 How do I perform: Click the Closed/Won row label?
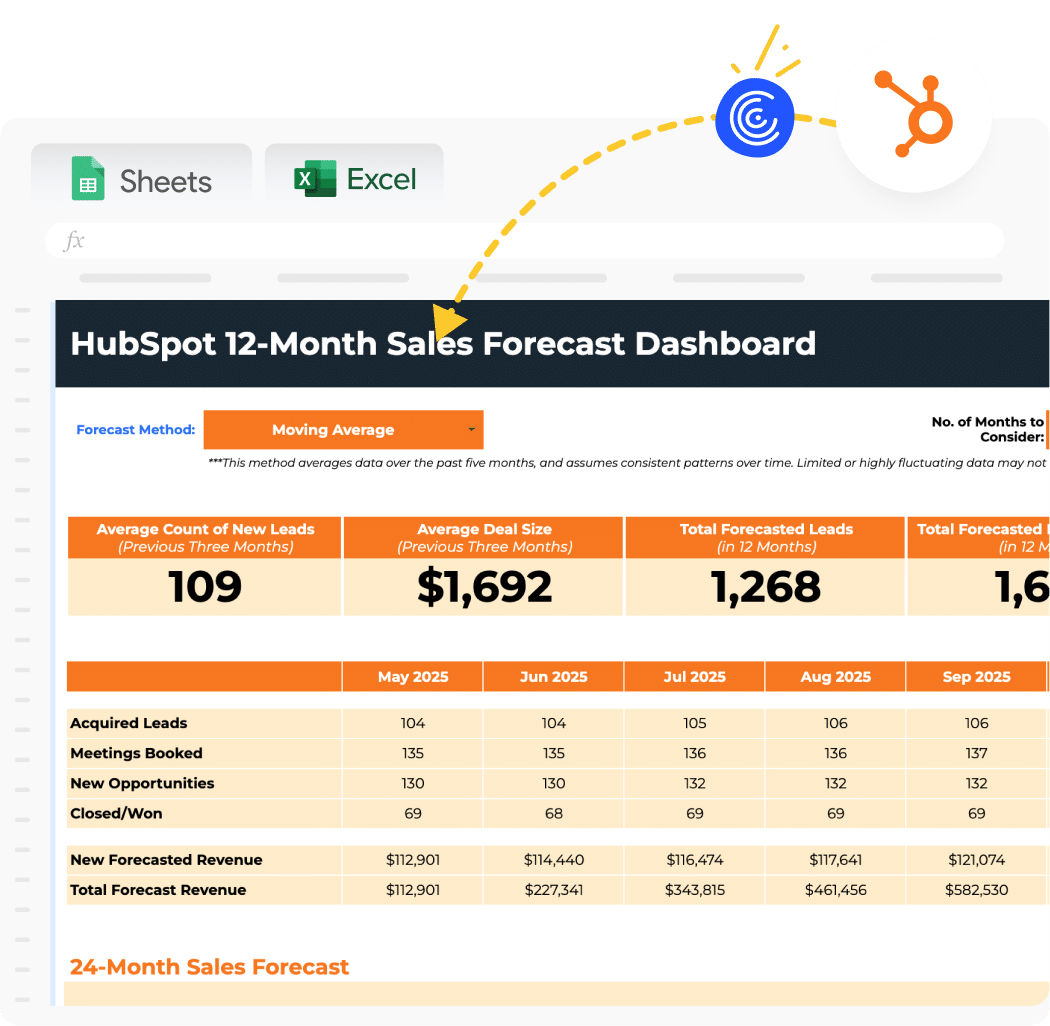pos(116,814)
